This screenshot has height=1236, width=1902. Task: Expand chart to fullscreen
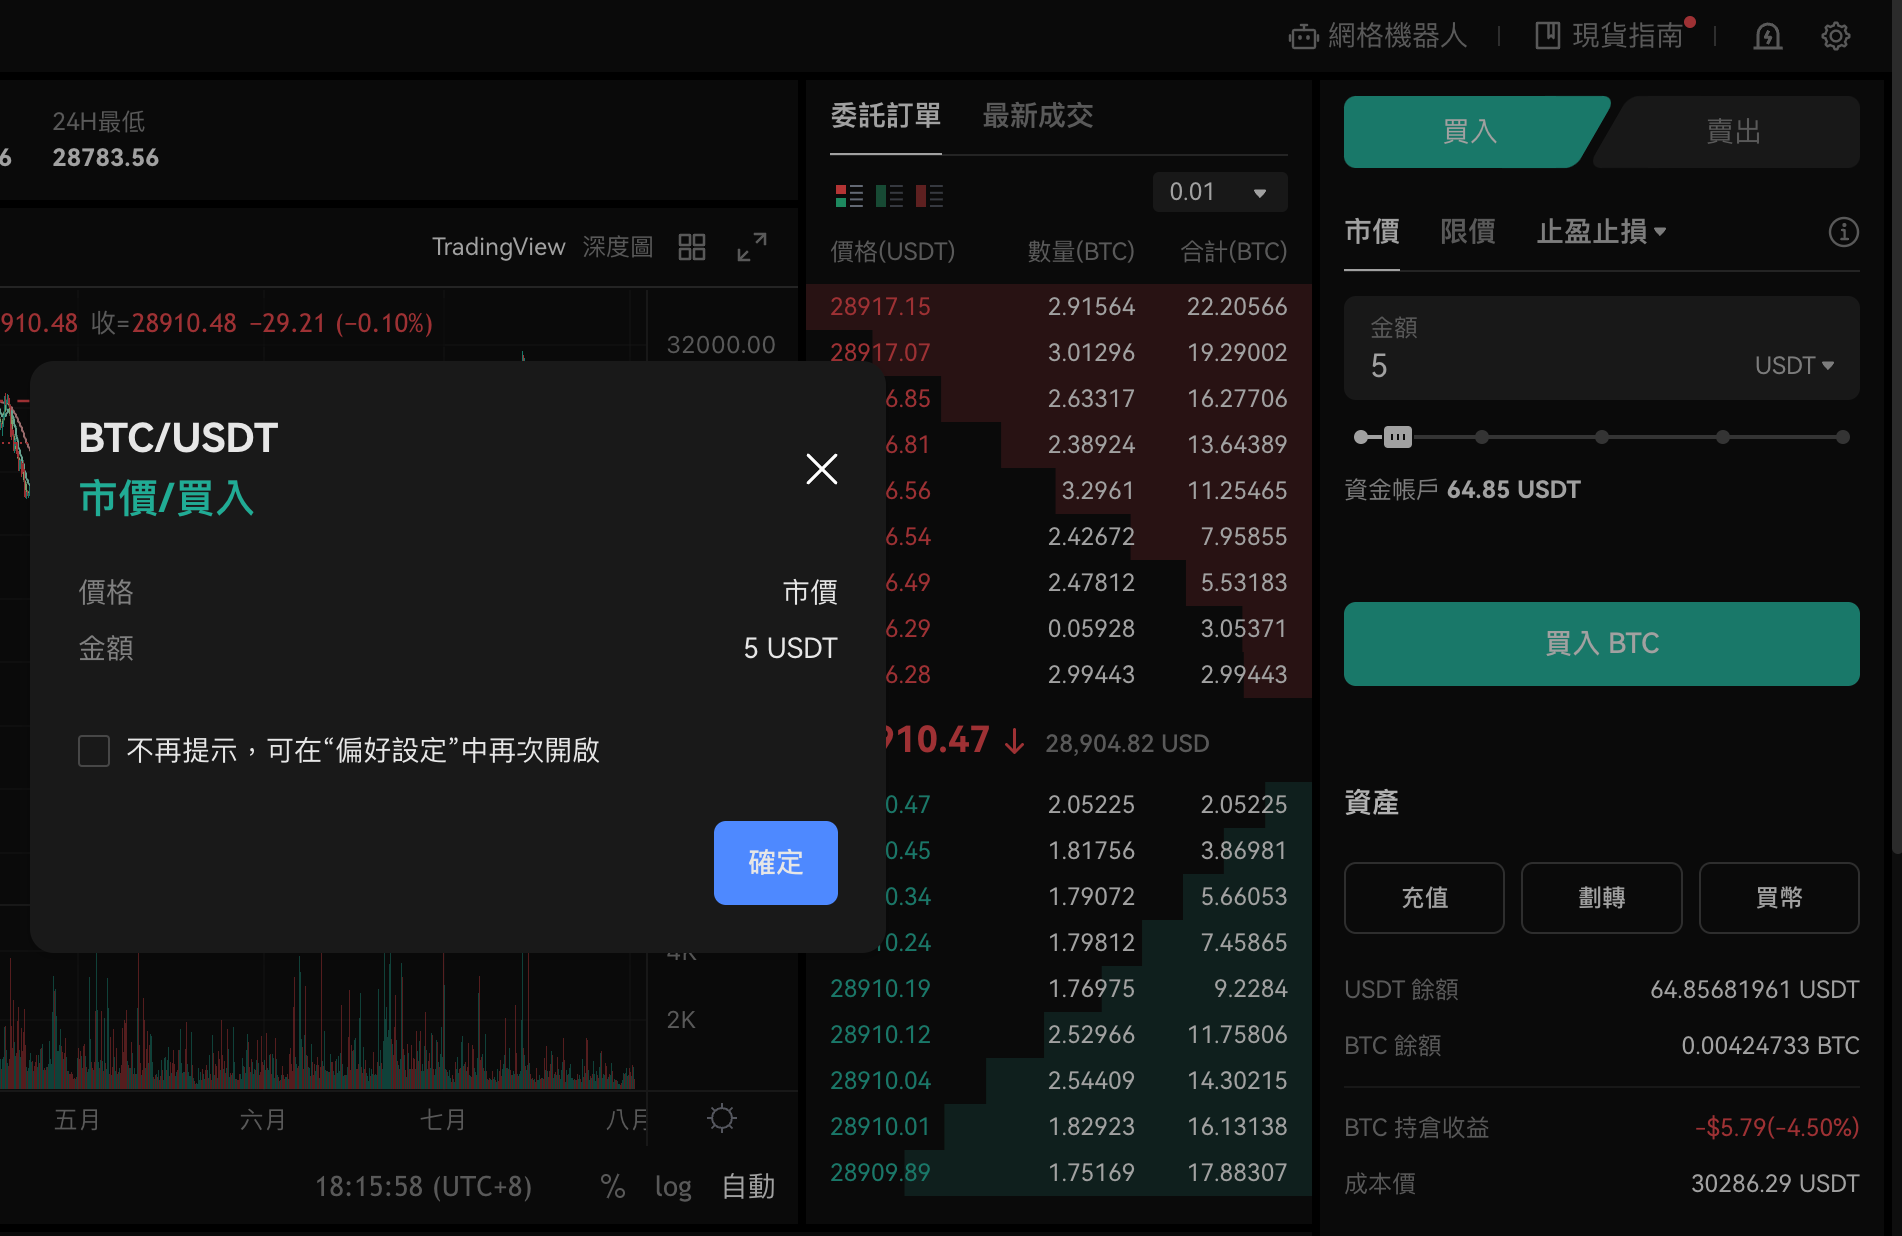coord(751,247)
